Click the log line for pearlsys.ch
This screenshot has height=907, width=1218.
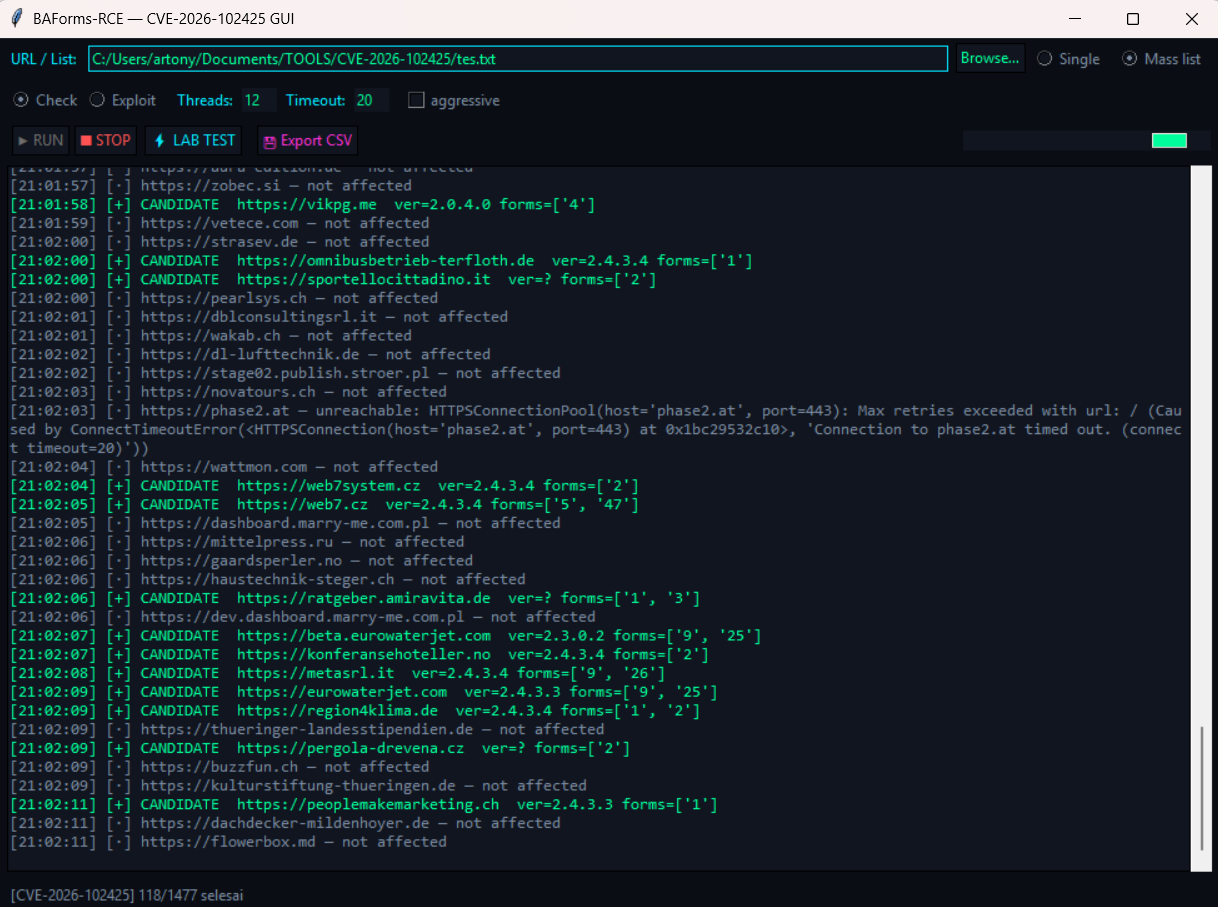tap(223, 298)
